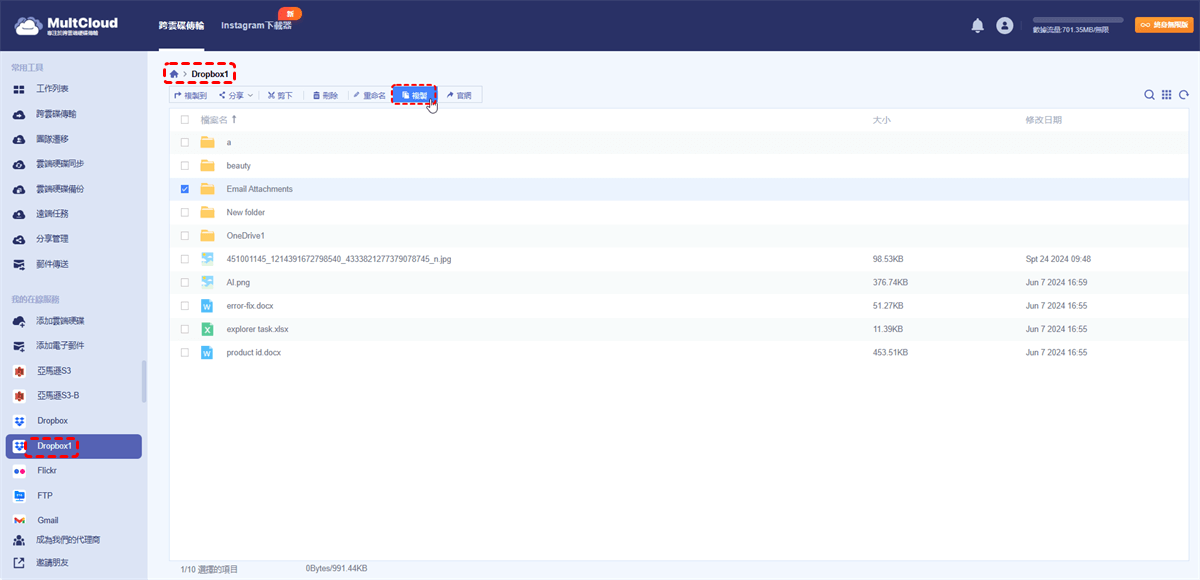Check the box for explorer task.xlsx
Image resolution: width=1200 pixels, height=580 pixels.
pos(184,329)
